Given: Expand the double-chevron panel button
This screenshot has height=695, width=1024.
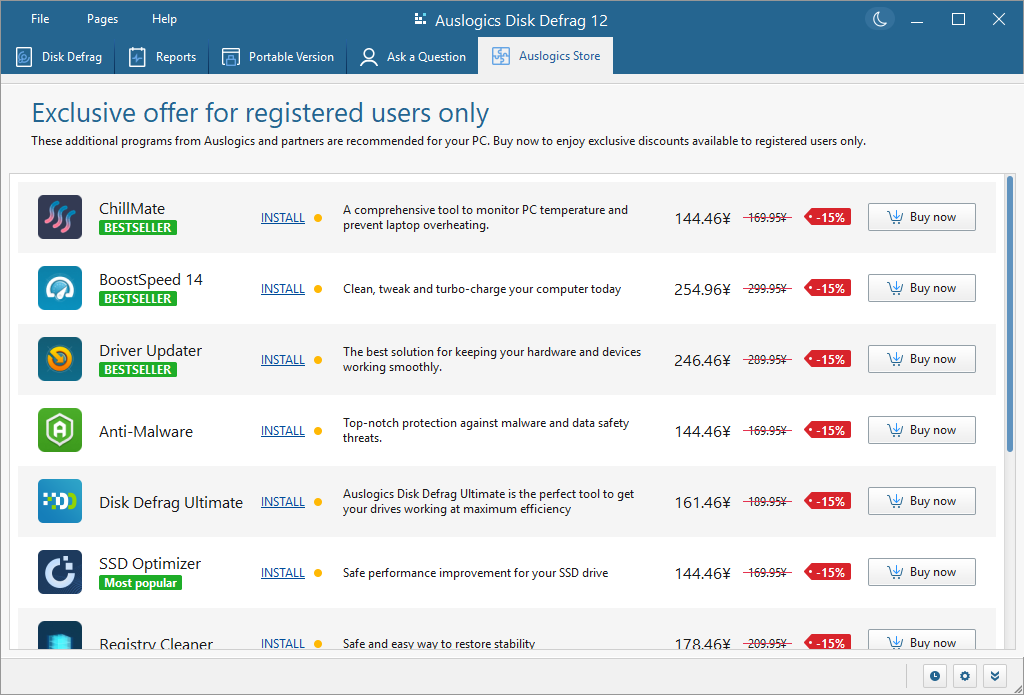Looking at the screenshot, I should [x=995, y=676].
